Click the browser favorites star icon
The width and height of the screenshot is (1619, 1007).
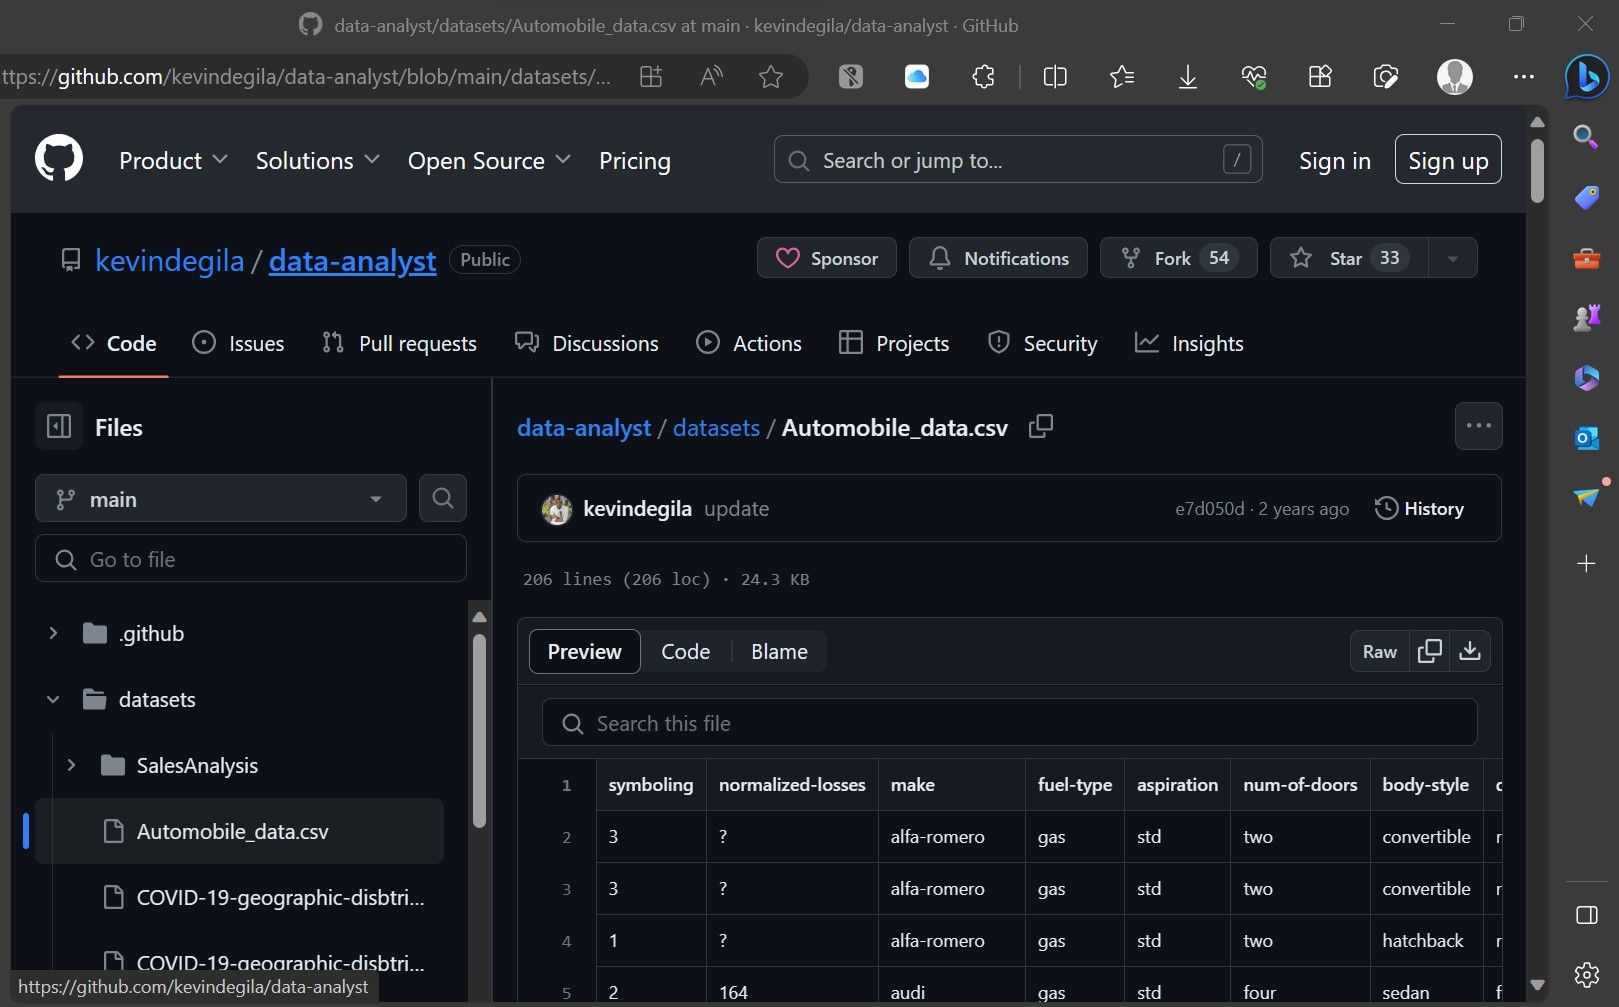click(771, 77)
